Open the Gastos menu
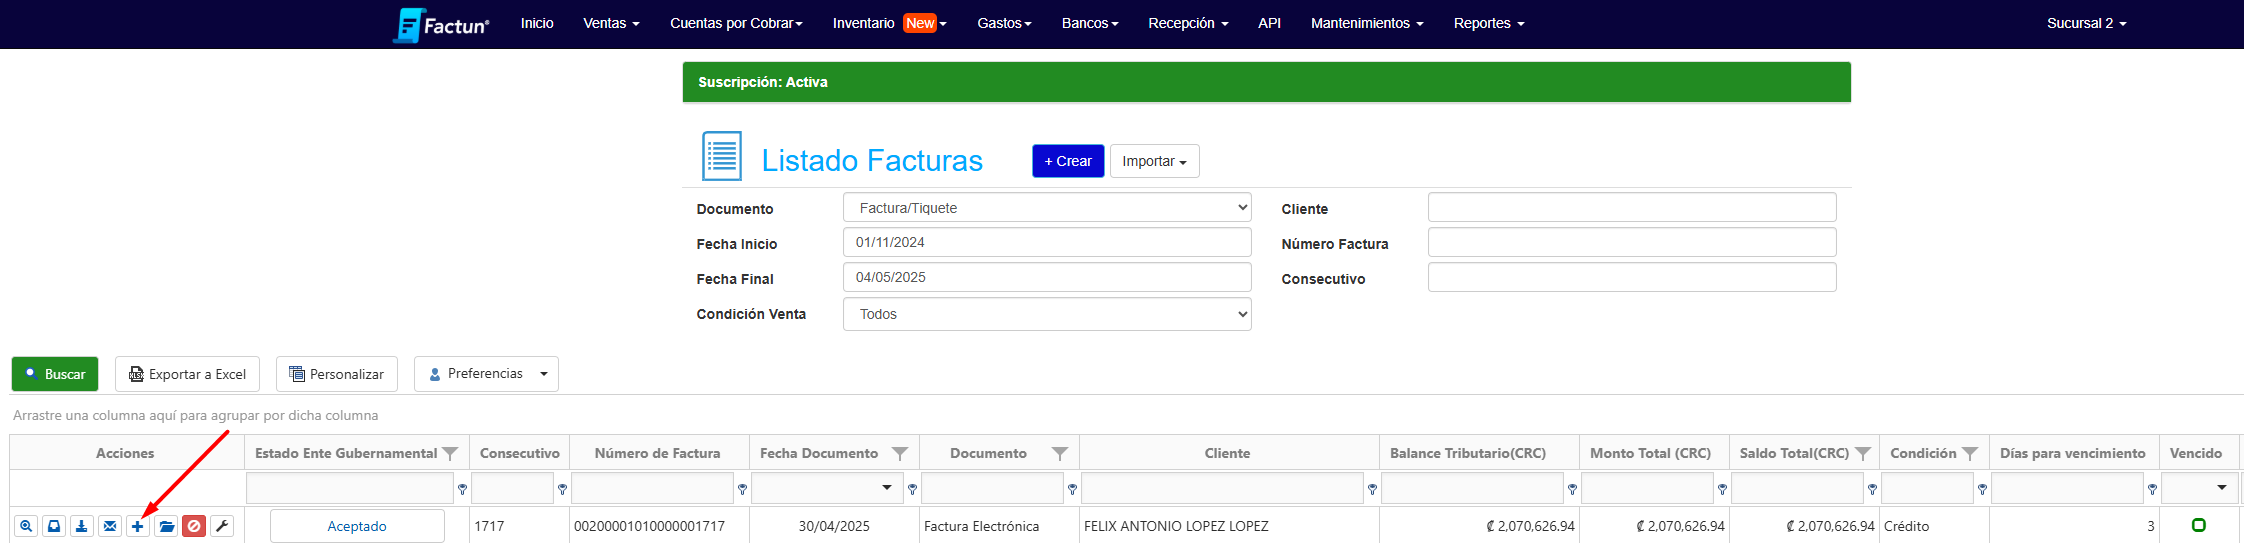This screenshot has height=543, width=2244. click(x=1004, y=23)
